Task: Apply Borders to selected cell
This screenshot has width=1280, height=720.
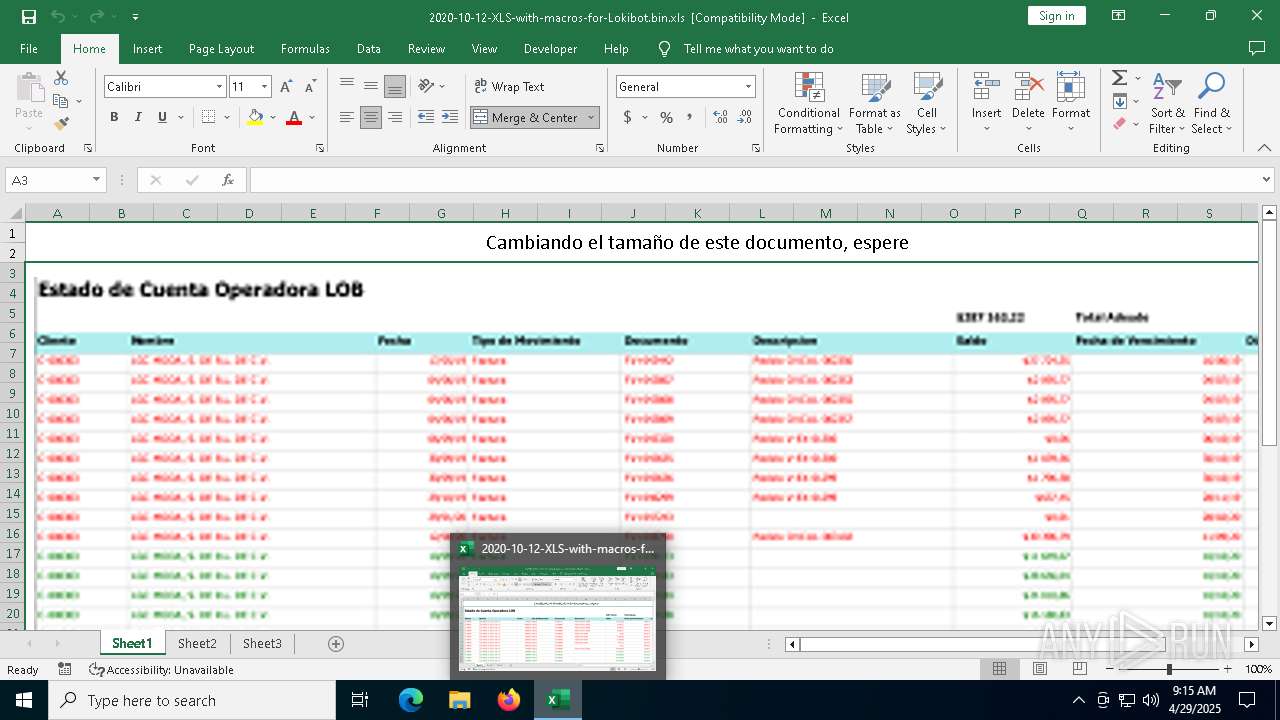Action: pos(208,117)
